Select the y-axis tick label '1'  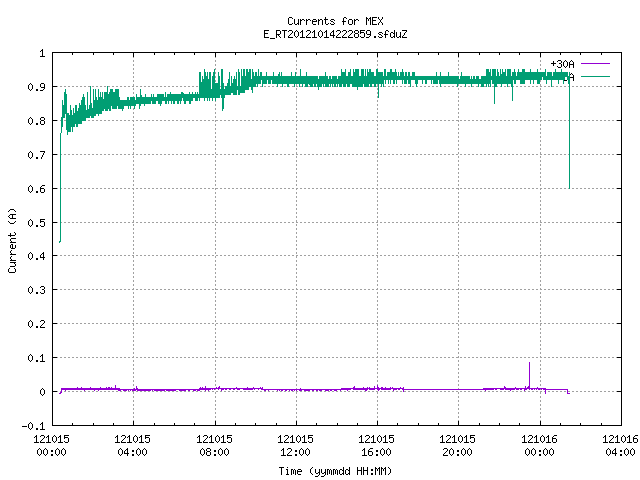pyautogui.click(x=42, y=53)
